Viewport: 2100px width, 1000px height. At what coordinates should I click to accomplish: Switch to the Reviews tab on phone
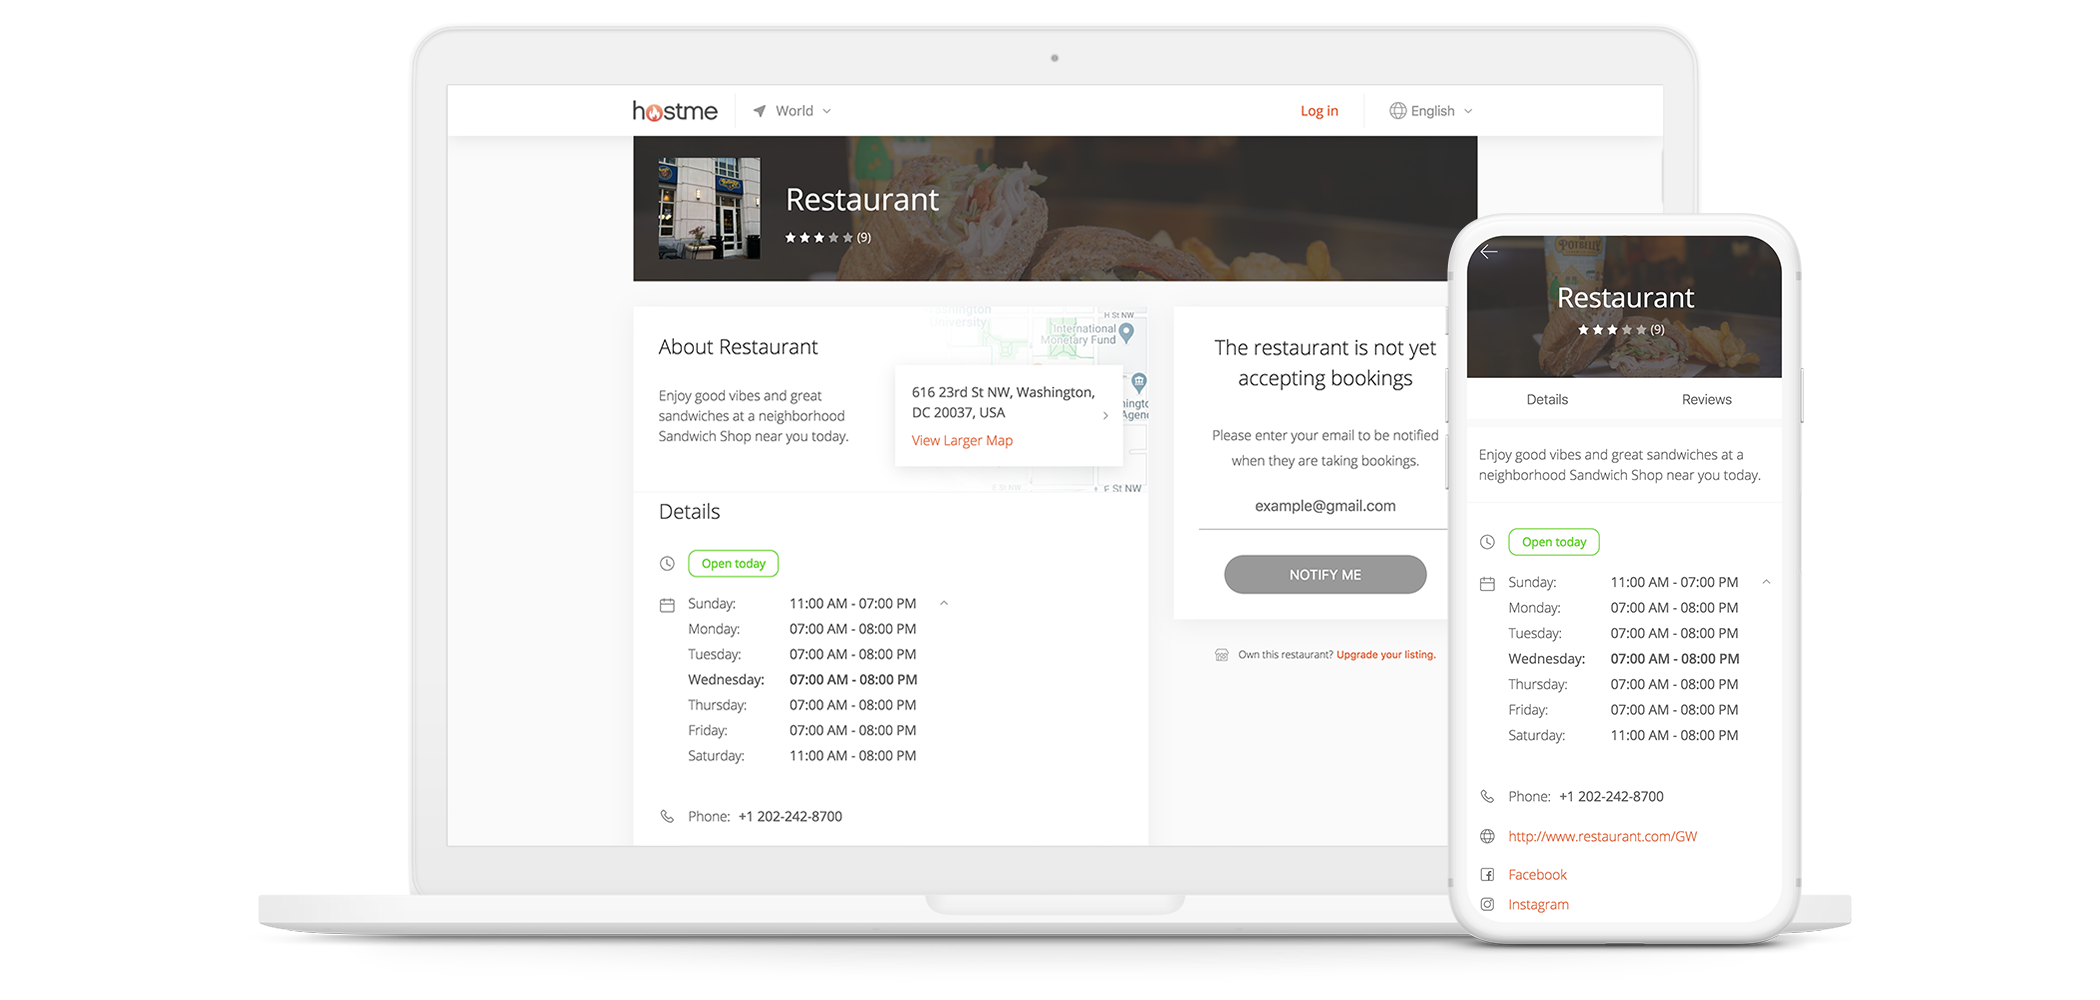point(1706,400)
